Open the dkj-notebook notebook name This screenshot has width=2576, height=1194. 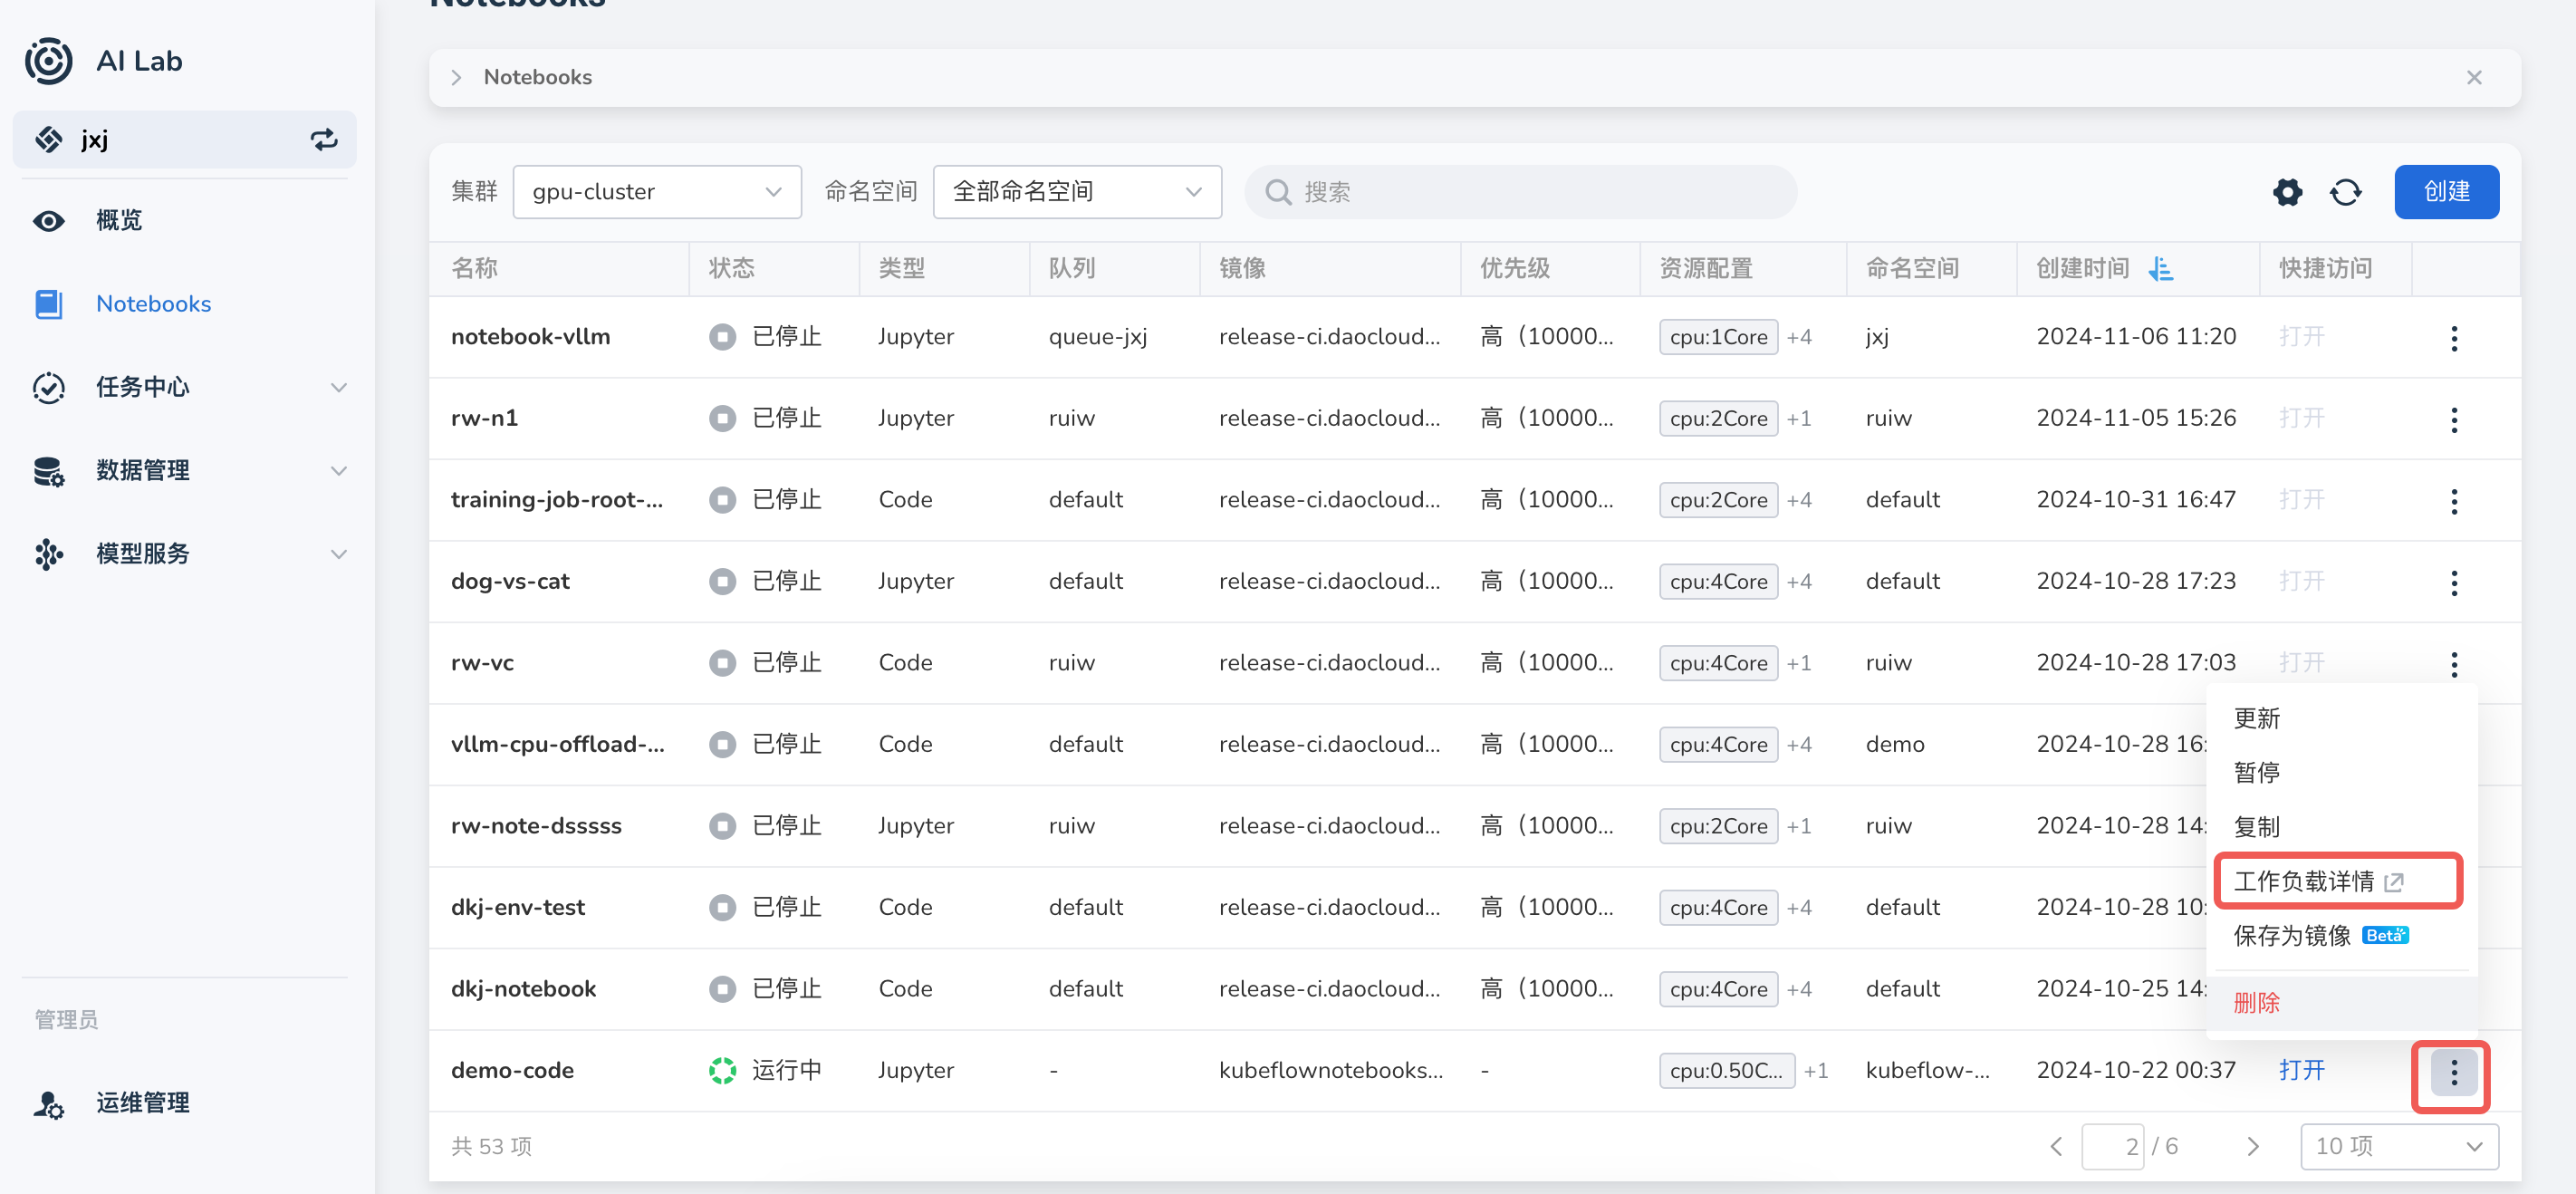pyautogui.click(x=523, y=990)
